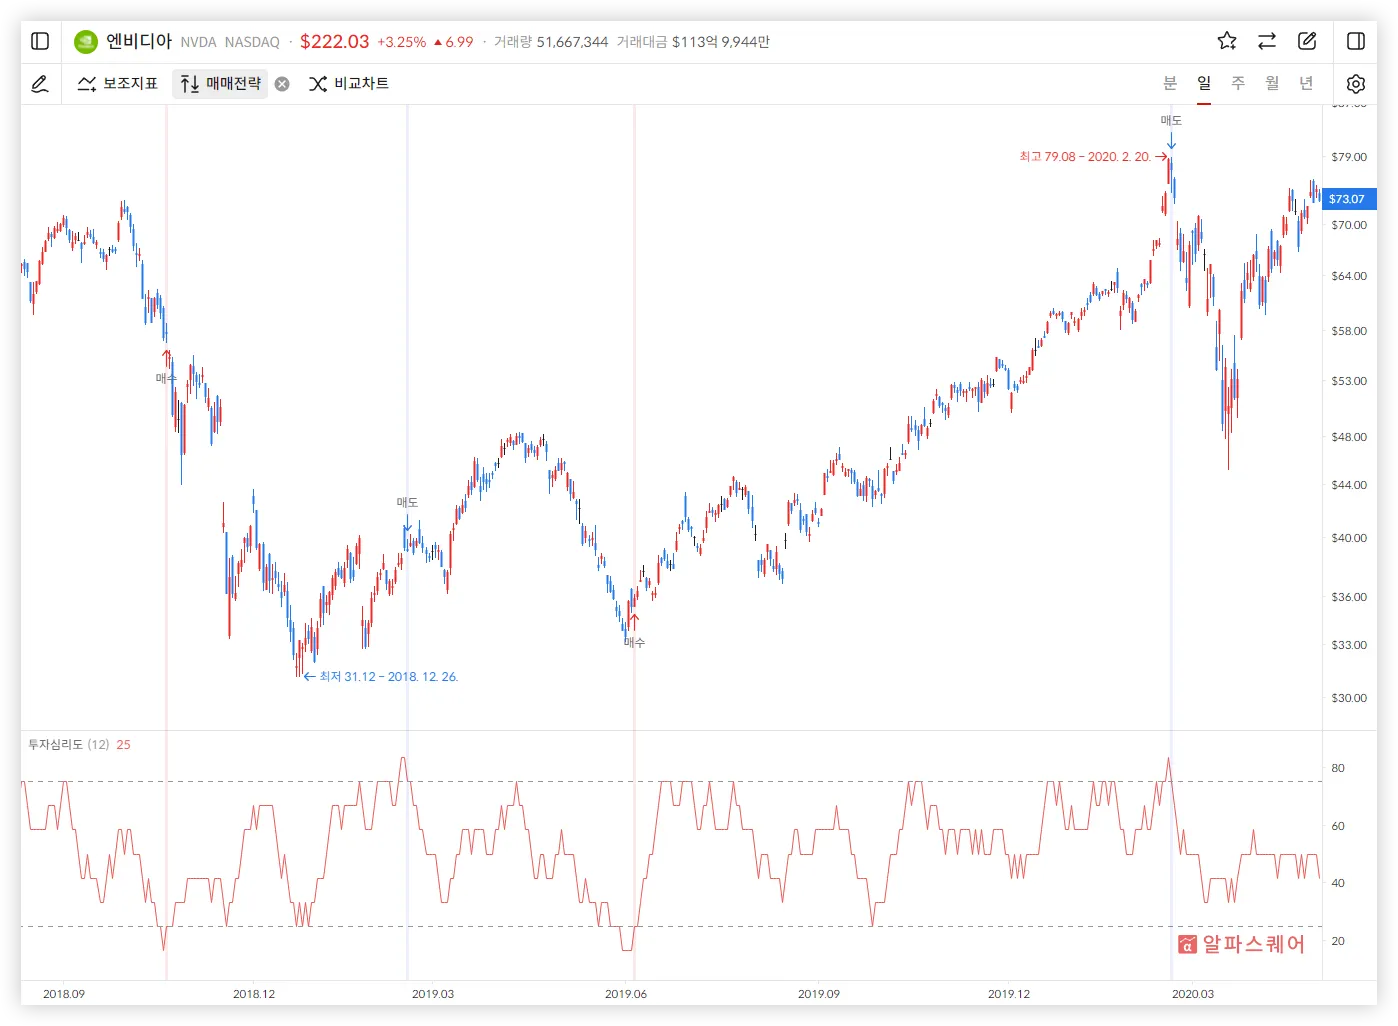
Task: Click the 51,667,344 volume value
Action: (572, 42)
